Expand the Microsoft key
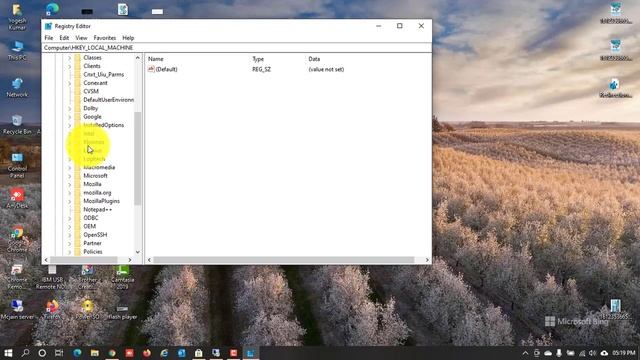 click(x=69, y=176)
